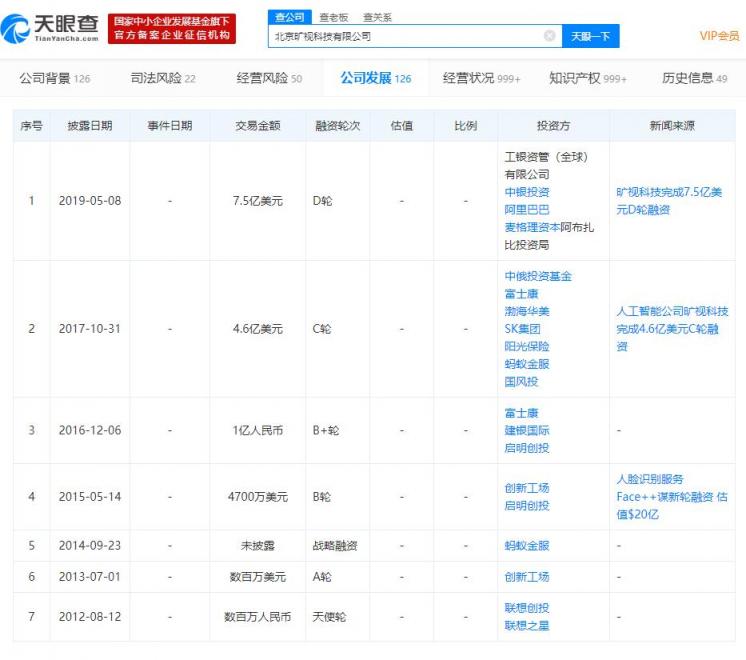
Task: Click 创新工场 in the B轮 row
Action: 527,488
